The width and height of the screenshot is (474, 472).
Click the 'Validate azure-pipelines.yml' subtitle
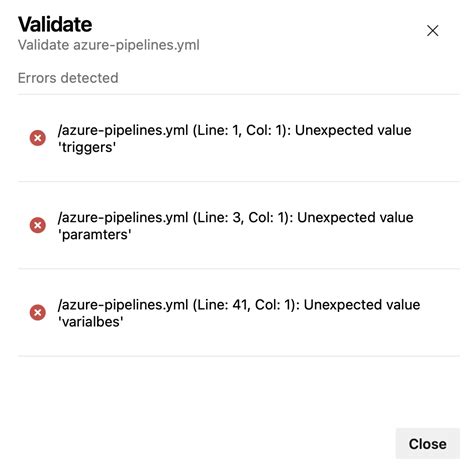point(109,45)
